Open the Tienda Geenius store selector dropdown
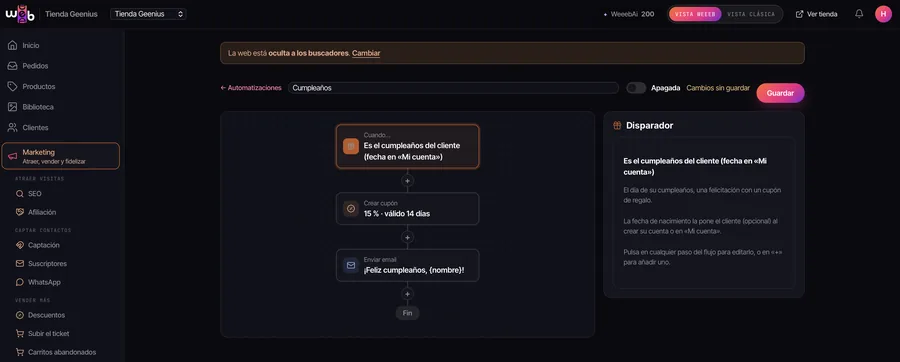Viewport: 900px width, 362px height. point(148,14)
